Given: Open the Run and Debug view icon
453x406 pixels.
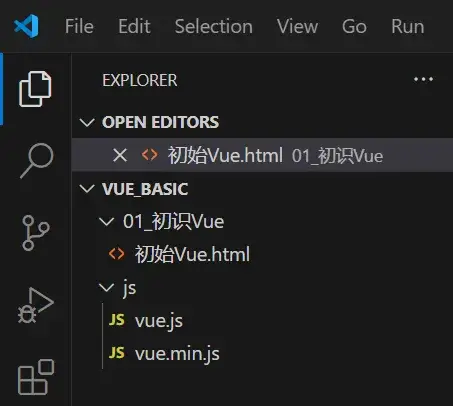Looking at the screenshot, I should point(36,305).
